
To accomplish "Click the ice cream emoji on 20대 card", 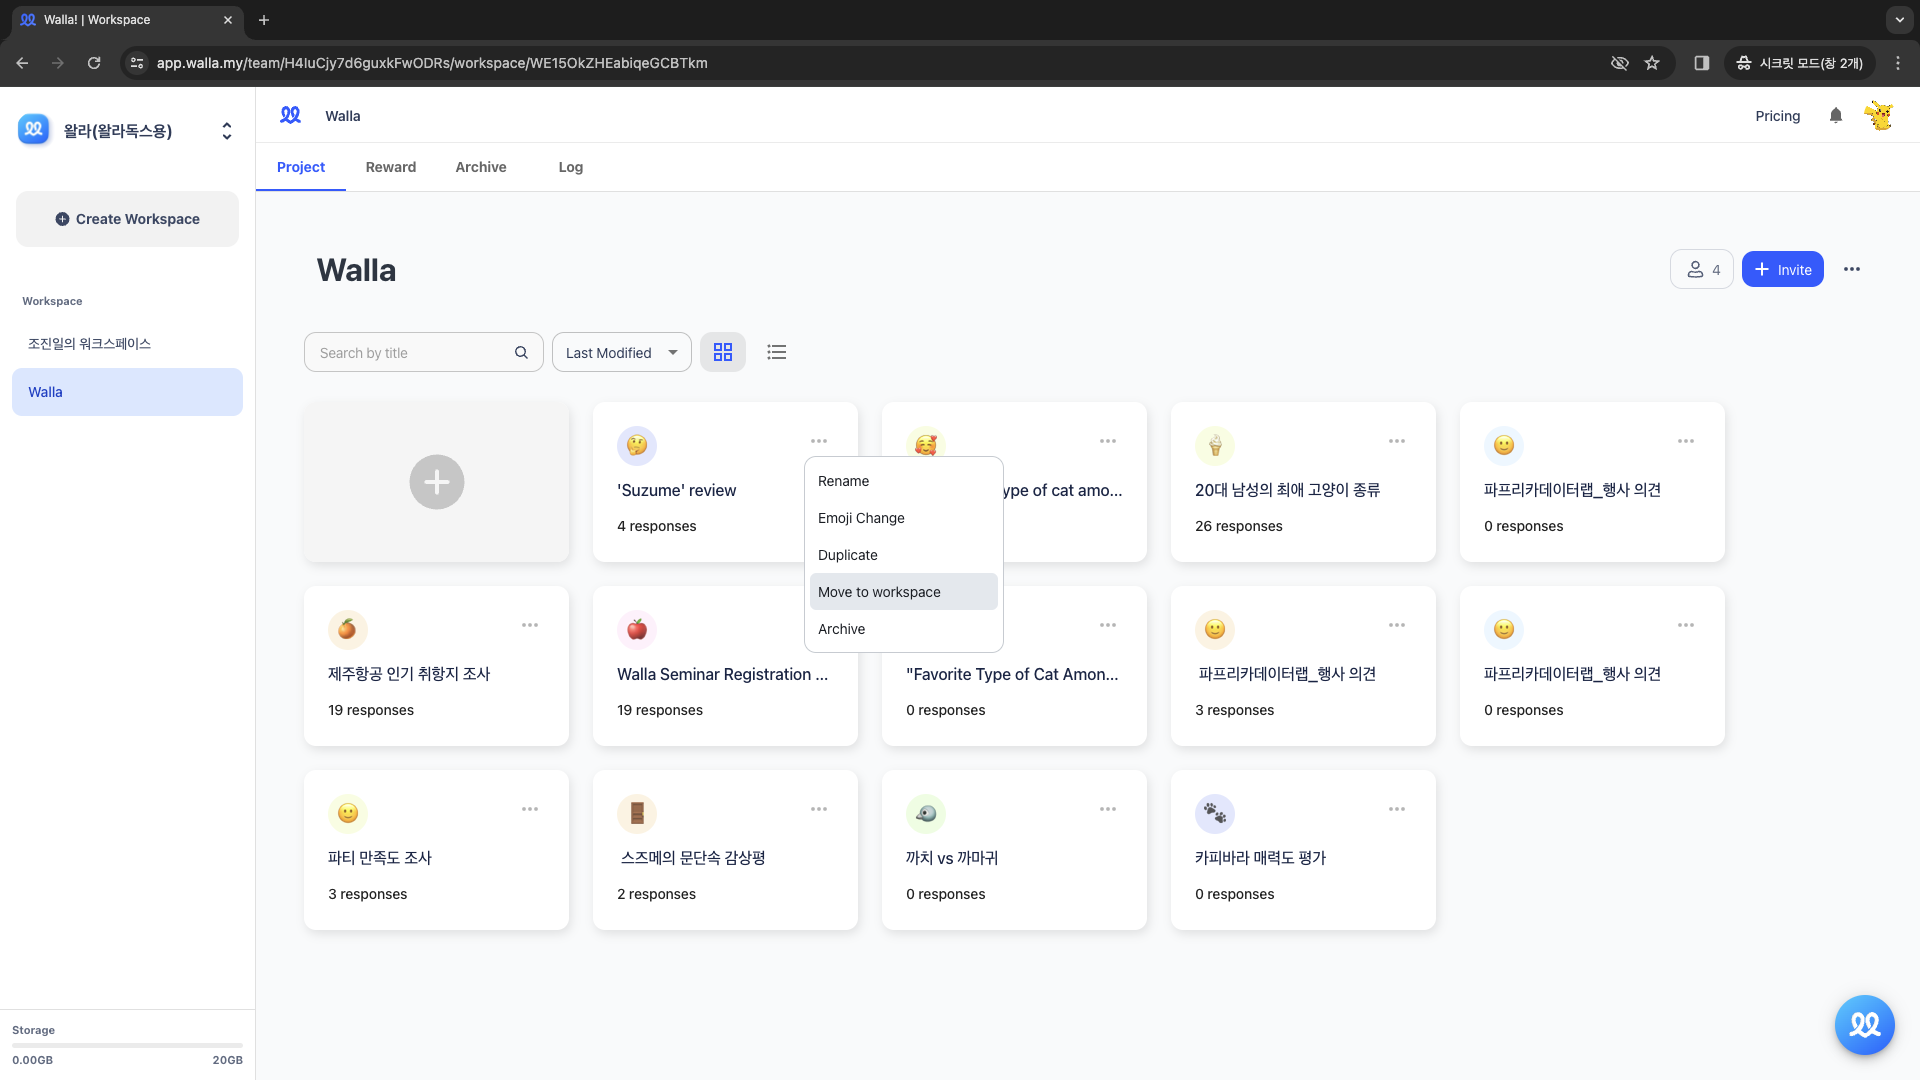I will 1215,445.
